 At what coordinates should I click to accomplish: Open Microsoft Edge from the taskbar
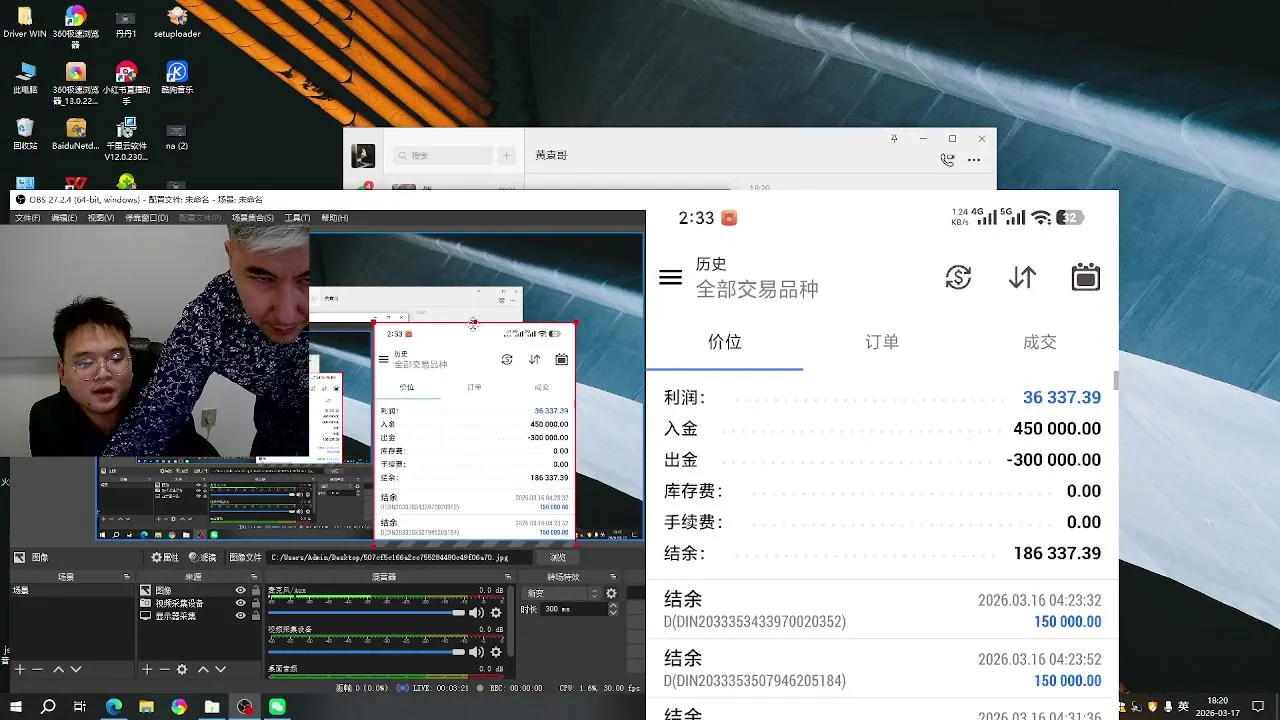click(114, 707)
